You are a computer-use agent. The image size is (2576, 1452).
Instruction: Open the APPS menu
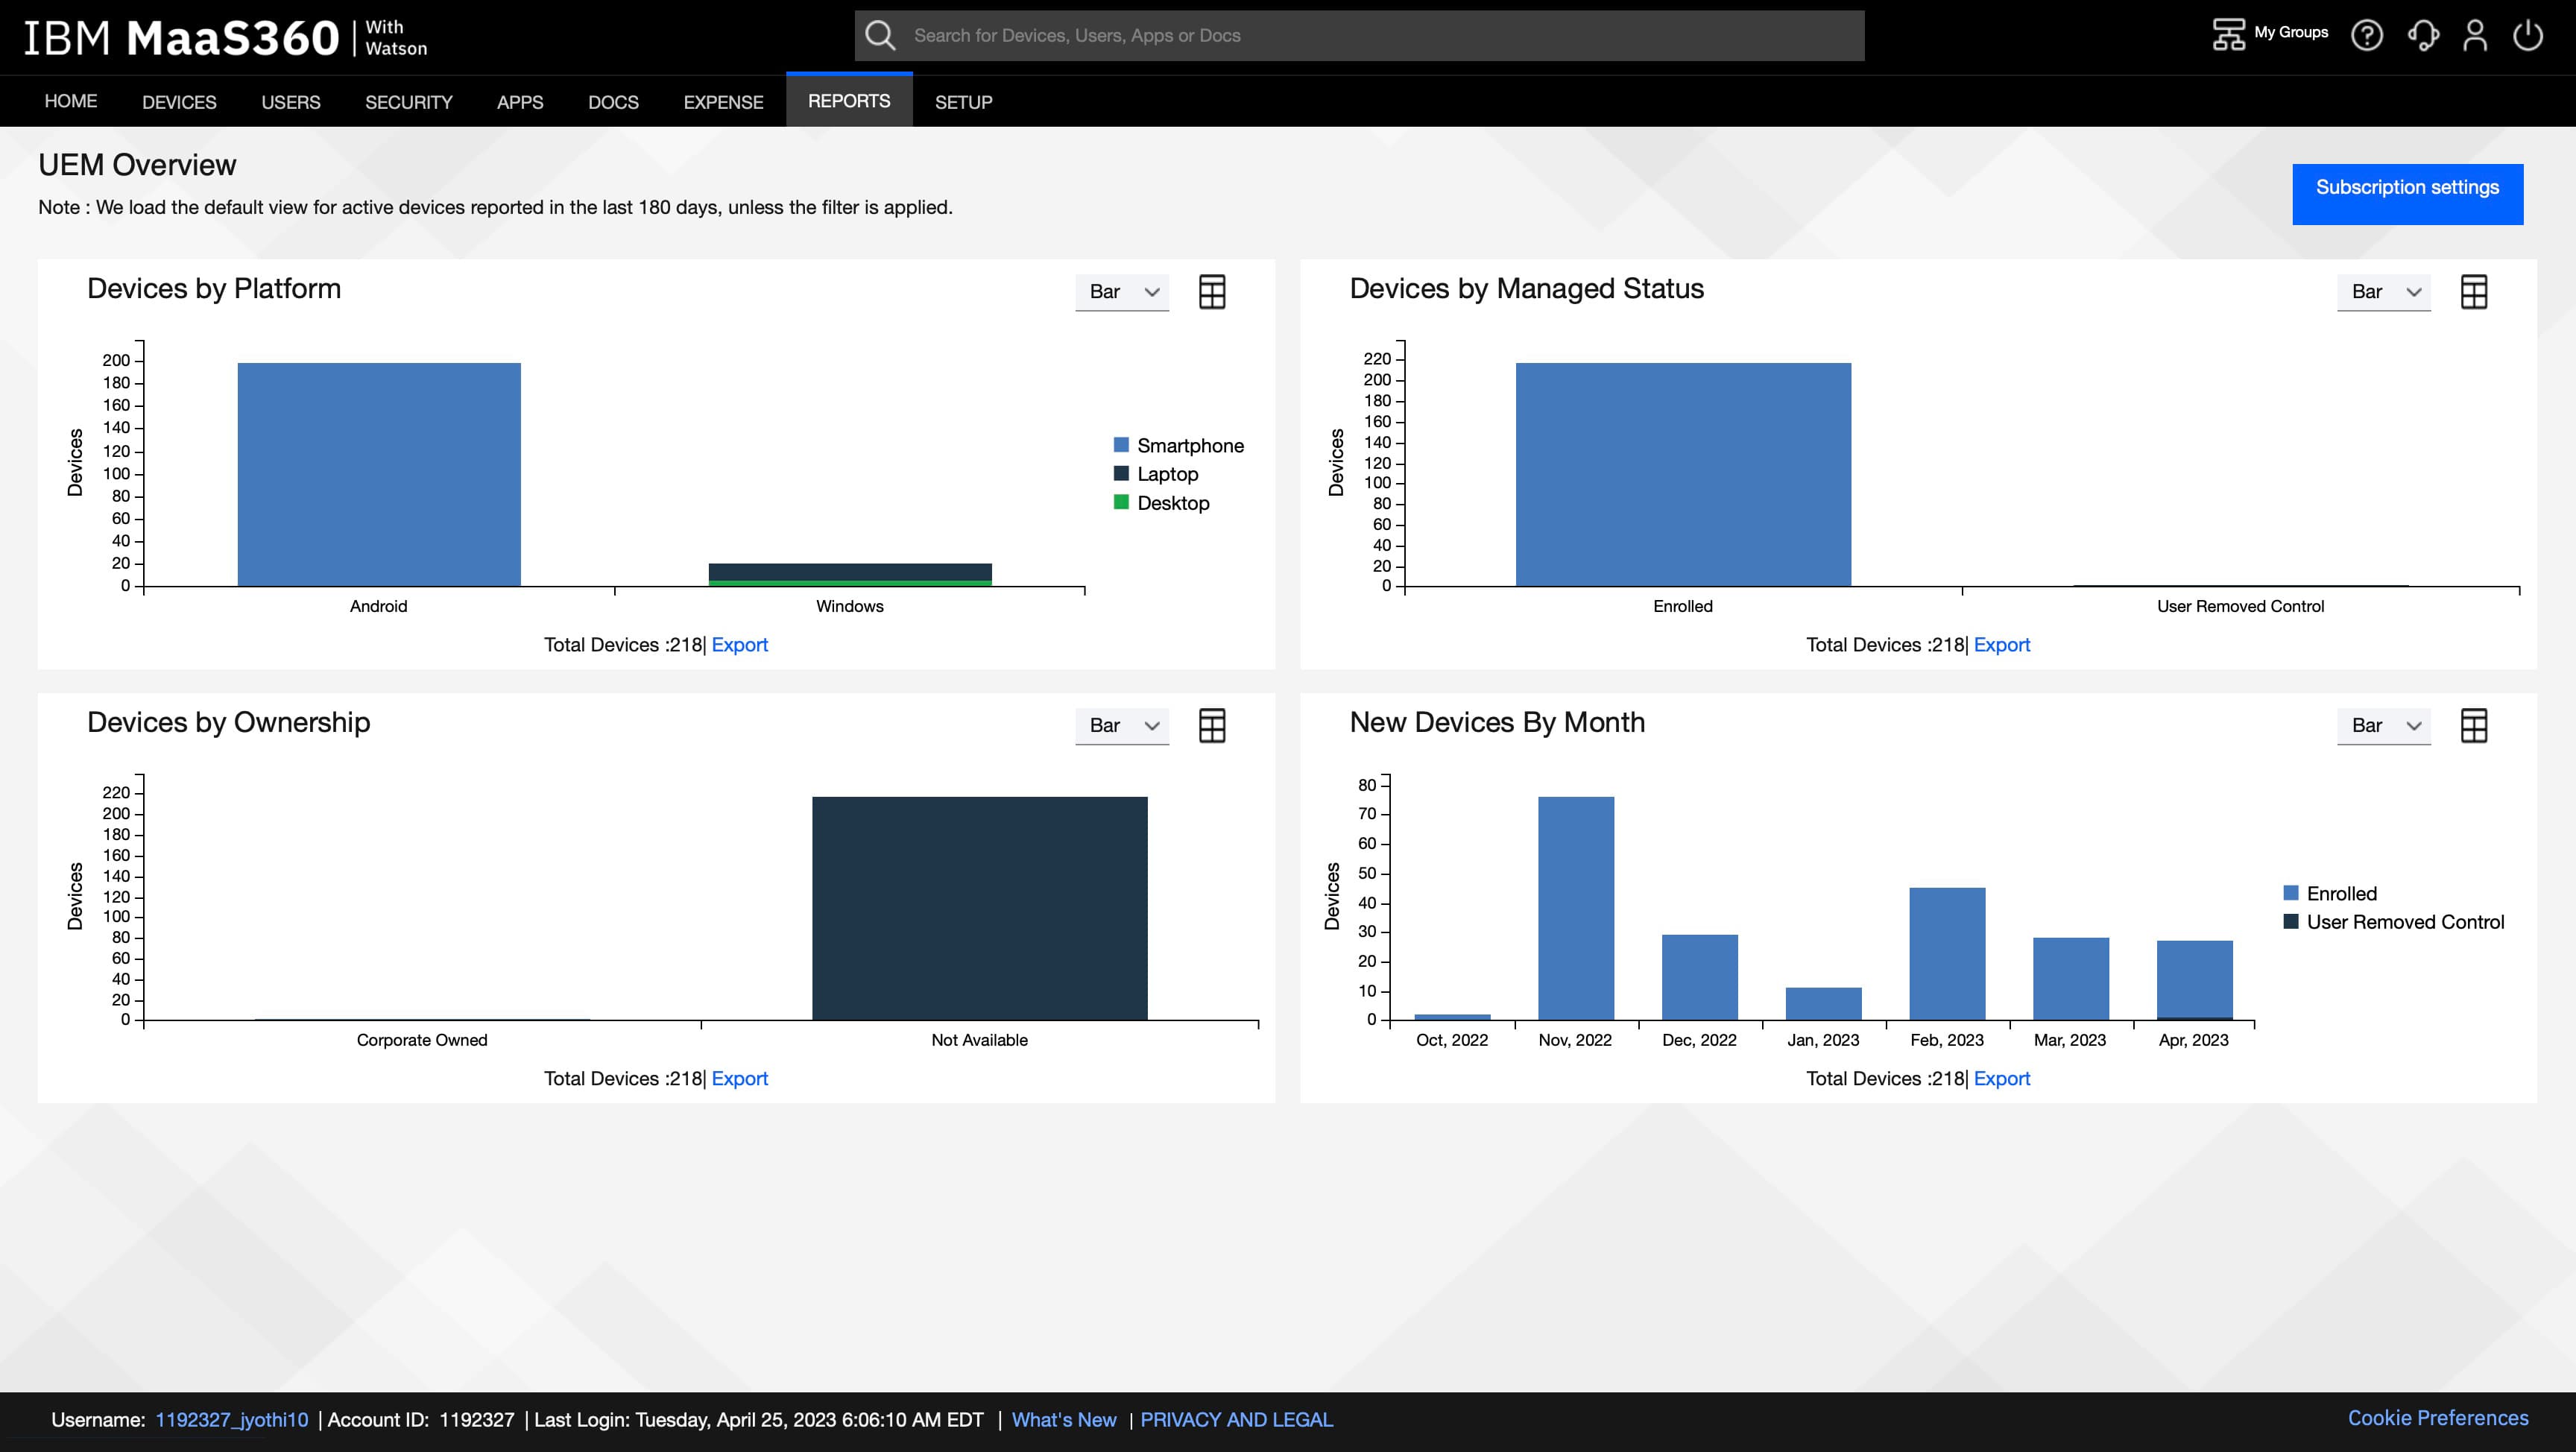pyautogui.click(x=520, y=102)
